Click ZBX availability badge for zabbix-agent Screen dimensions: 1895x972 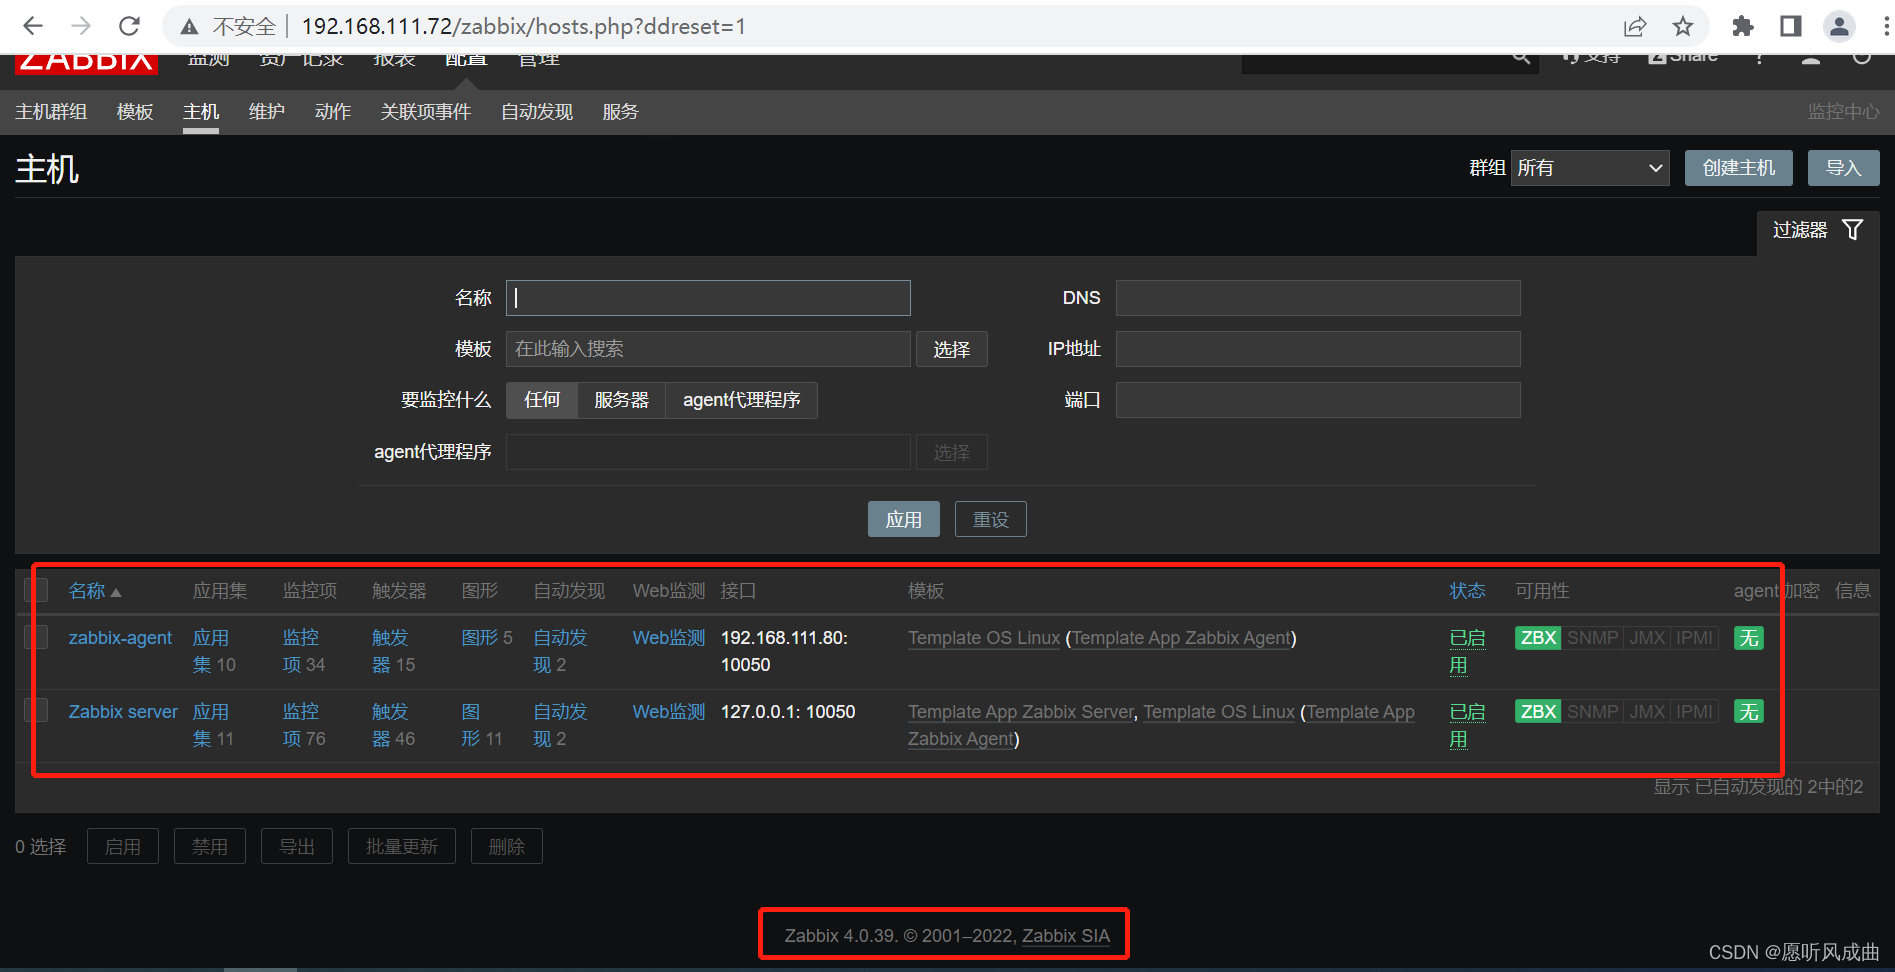coord(1538,638)
